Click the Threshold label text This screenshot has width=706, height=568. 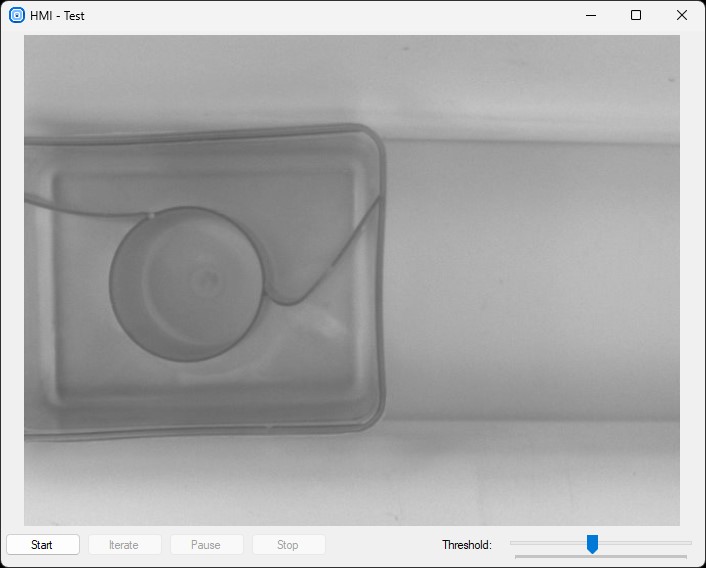(x=466, y=545)
